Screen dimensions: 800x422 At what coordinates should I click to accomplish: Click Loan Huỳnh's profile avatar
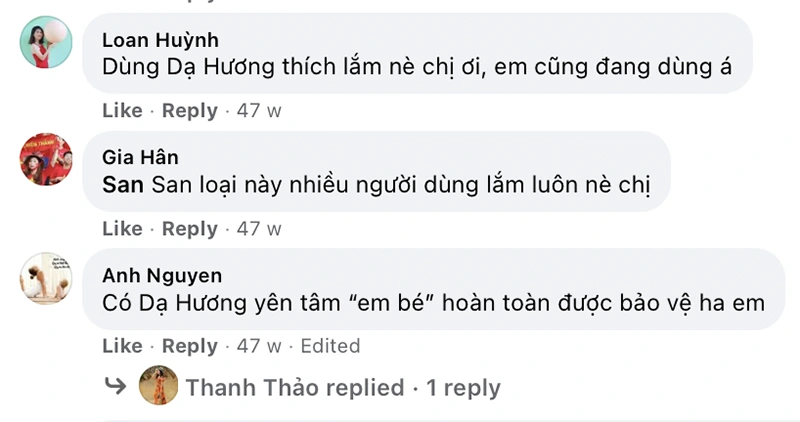pos(46,43)
